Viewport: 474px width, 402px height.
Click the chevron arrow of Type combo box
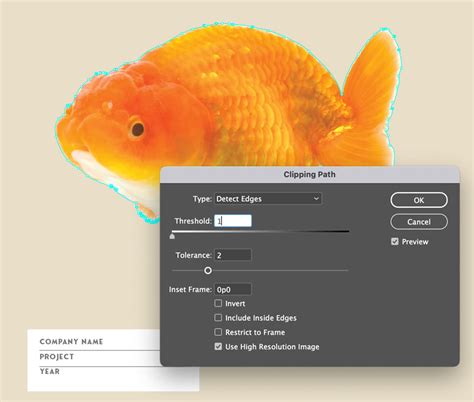pos(316,199)
